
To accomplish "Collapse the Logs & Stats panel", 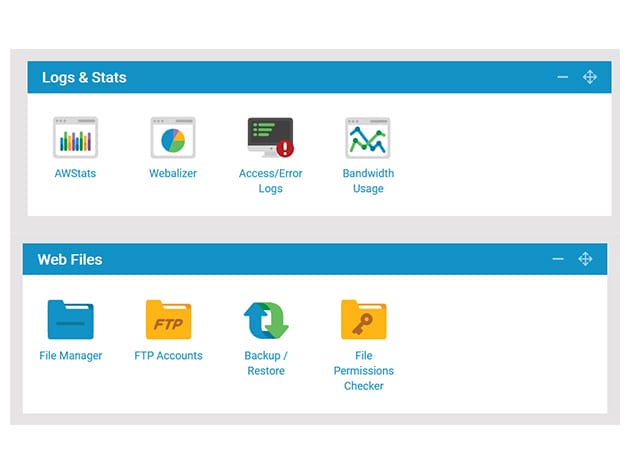I will pos(563,77).
